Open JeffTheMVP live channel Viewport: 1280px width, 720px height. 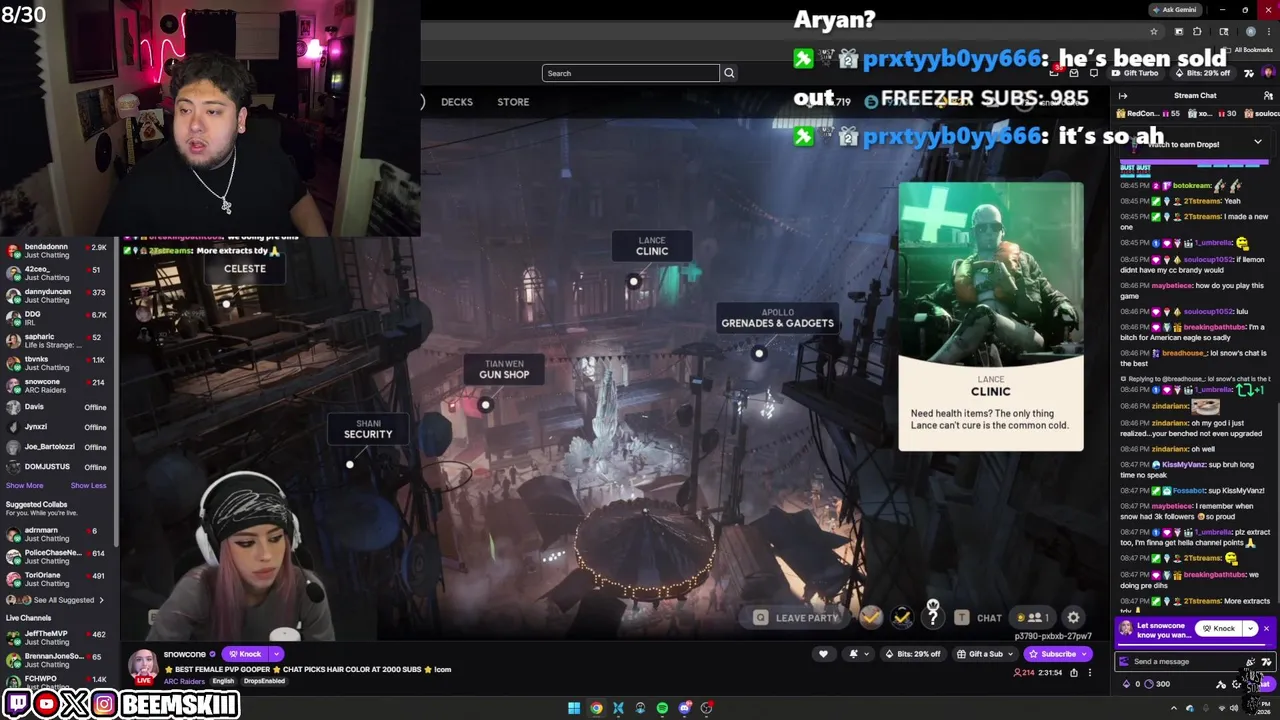(x=58, y=638)
